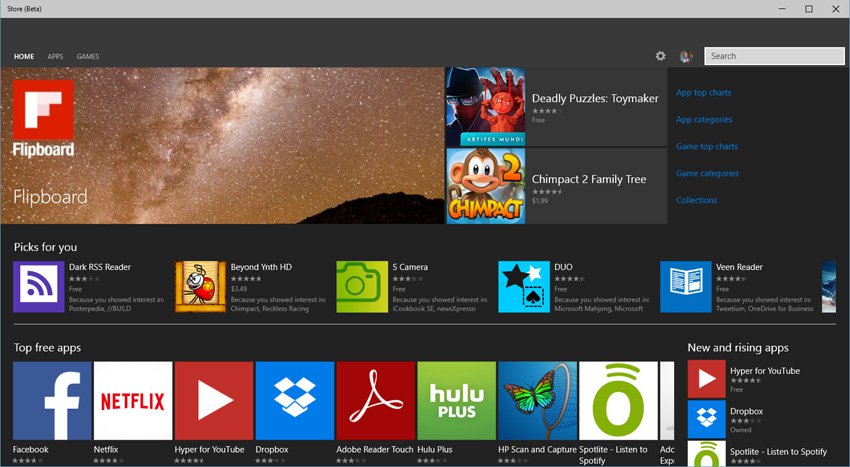Image resolution: width=850 pixels, height=467 pixels.
Task: Focus the Search input field
Action: tap(774, 56)
